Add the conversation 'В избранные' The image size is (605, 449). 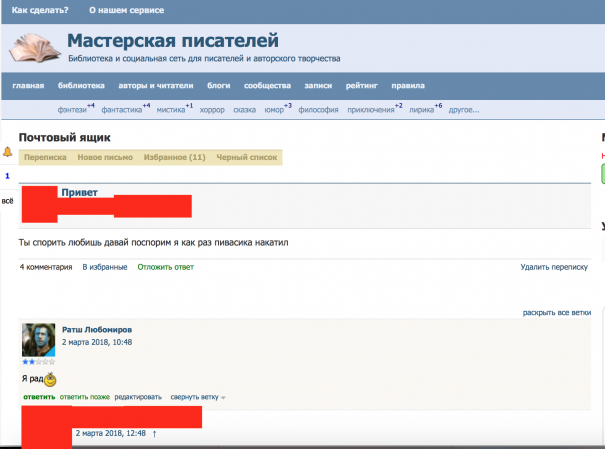(x=104, y=267)
